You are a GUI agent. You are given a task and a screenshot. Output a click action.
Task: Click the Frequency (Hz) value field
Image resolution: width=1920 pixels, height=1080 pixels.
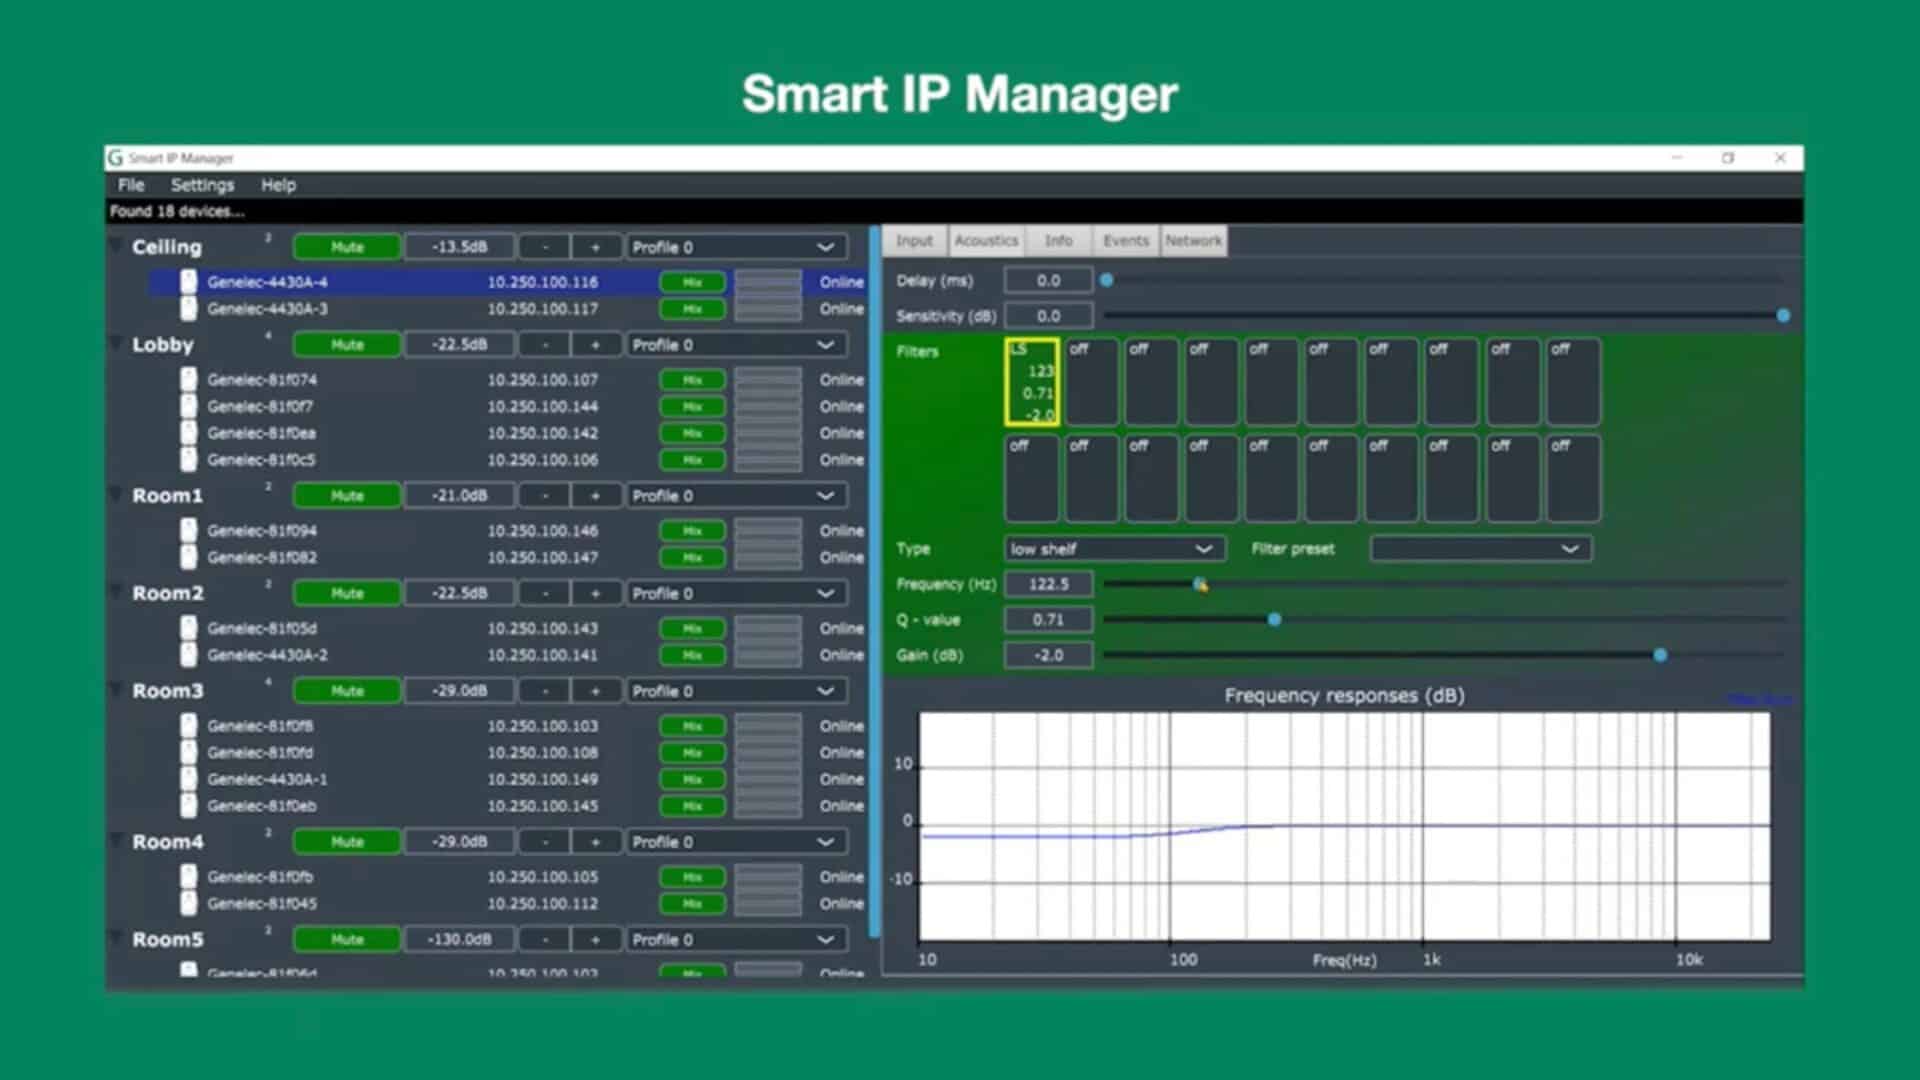[1048, 584]
